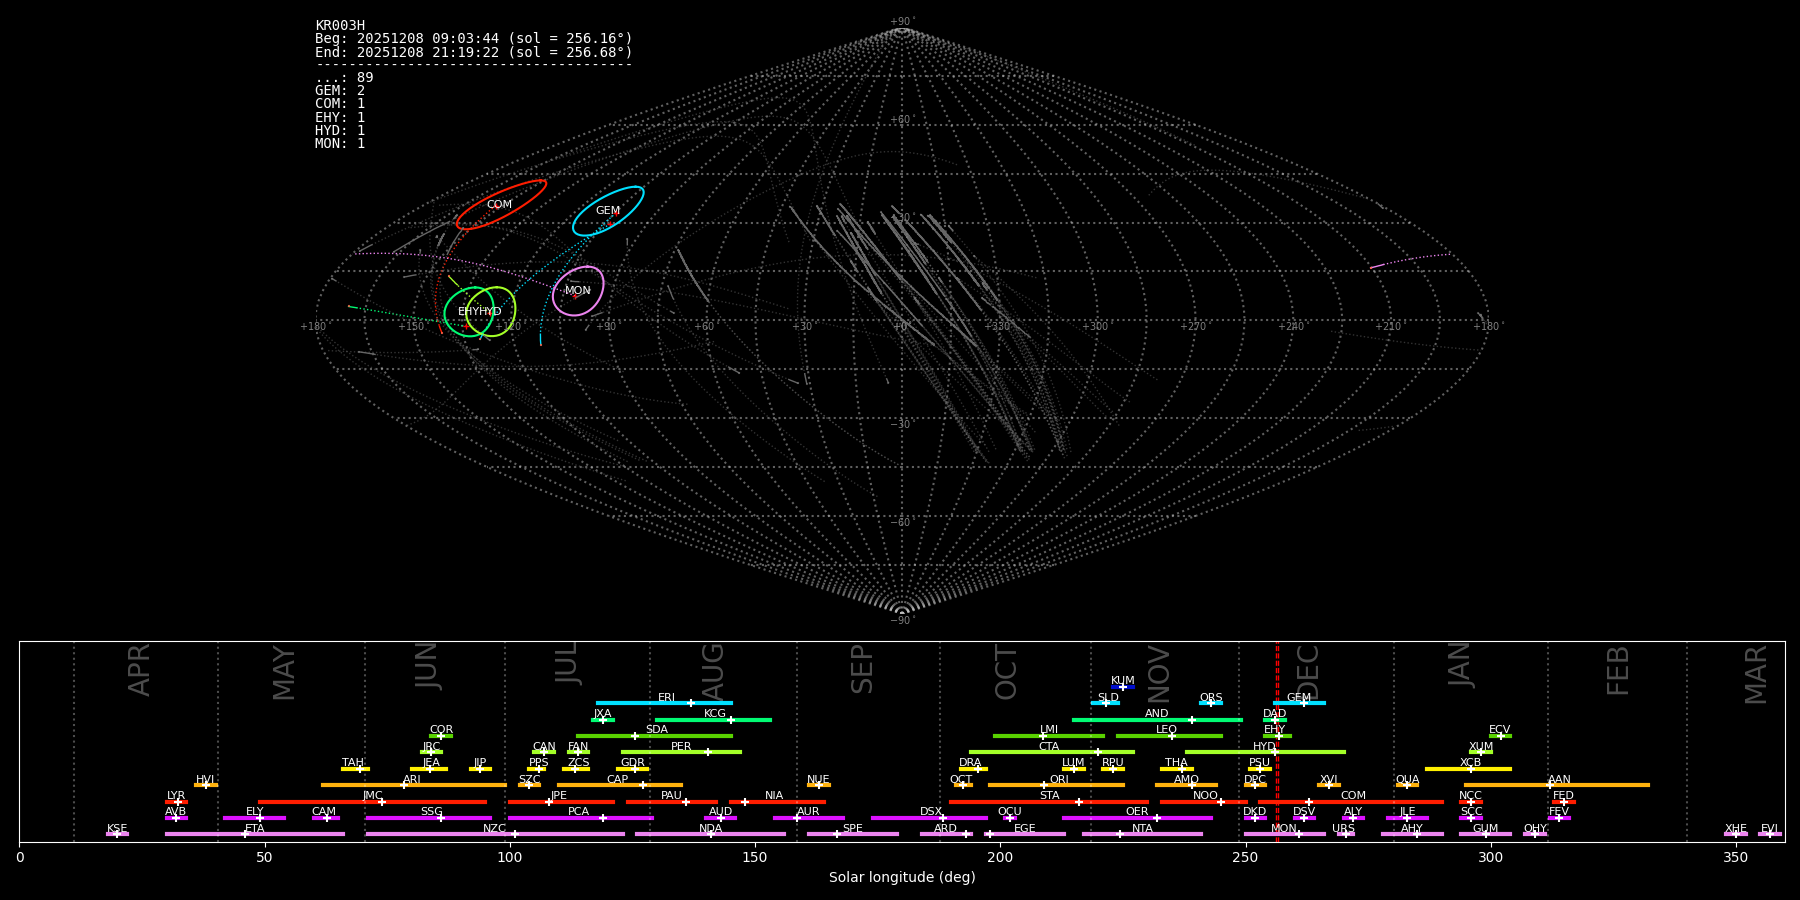1800x900 pixels.
Task: Click the long orange AAN activity bar
Action: pos(1557,785)
